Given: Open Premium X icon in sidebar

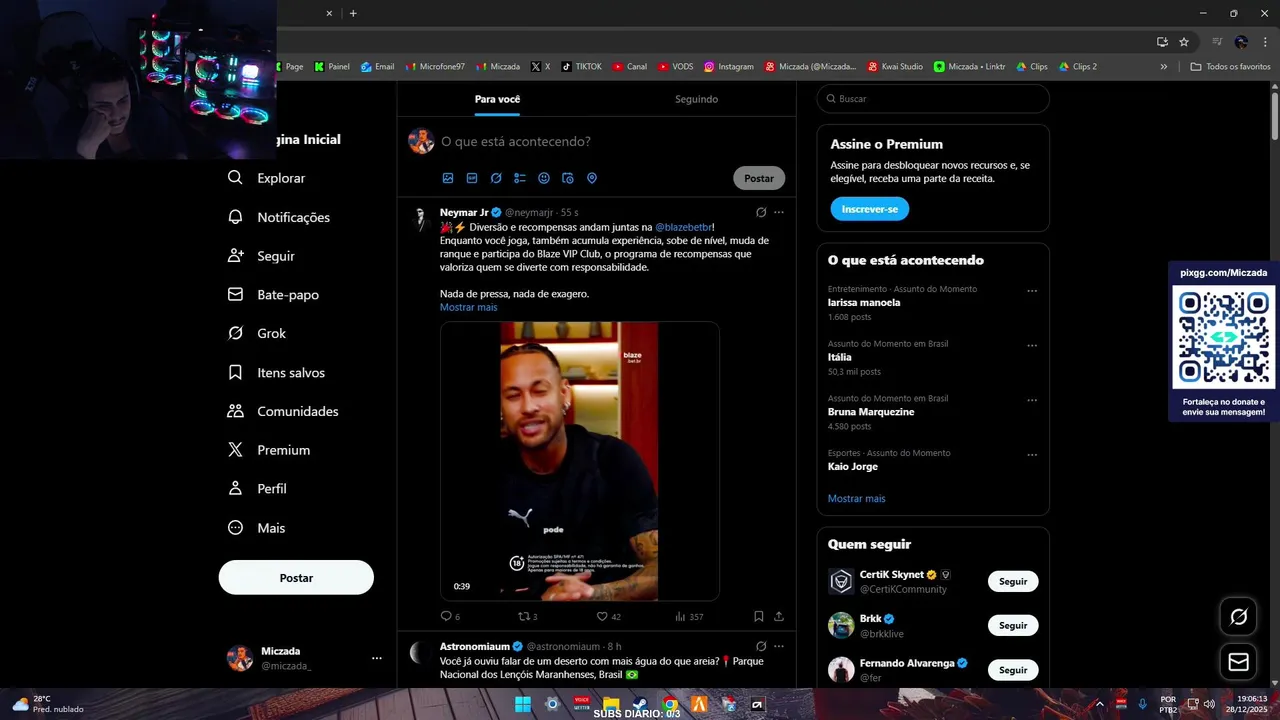Looking at the screenshot, I should [x=235, y=450].
